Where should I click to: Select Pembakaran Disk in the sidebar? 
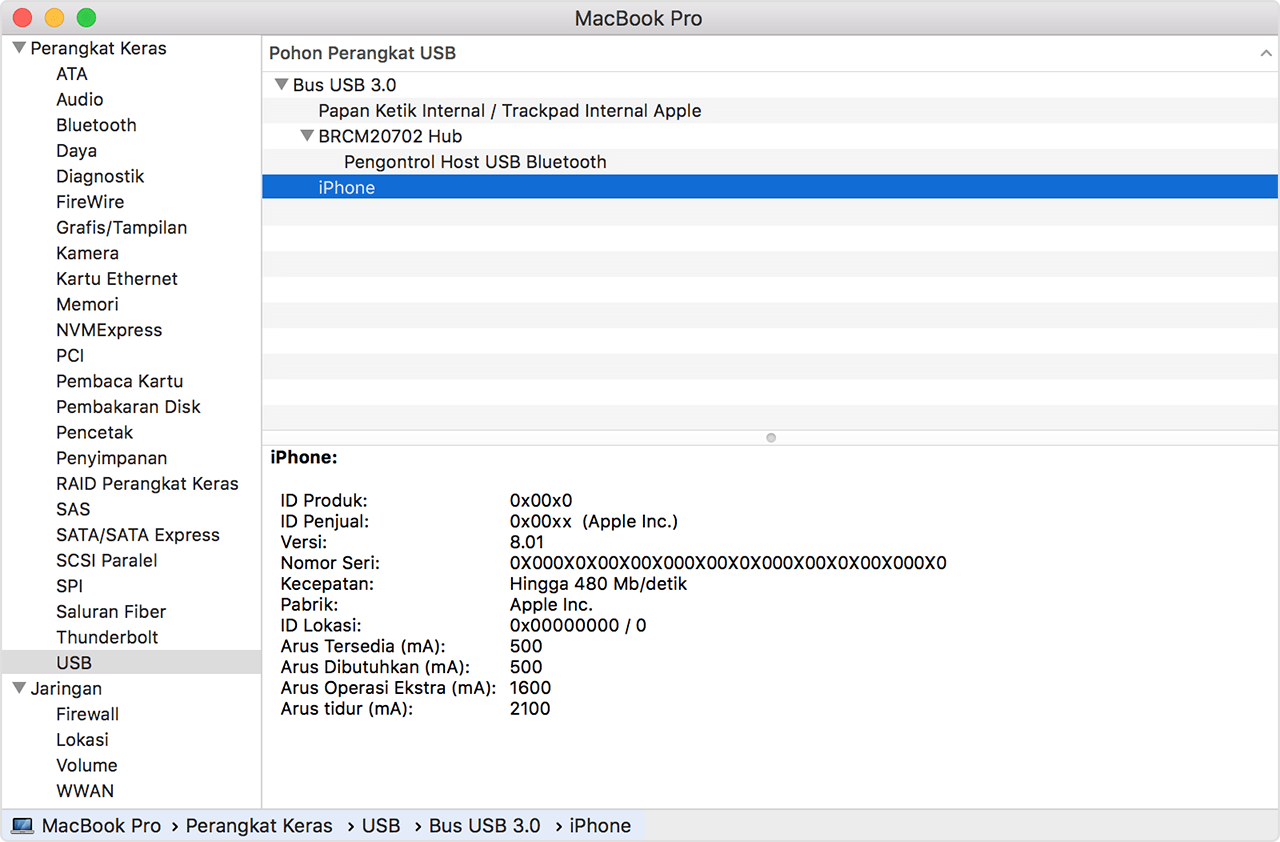click(128, 407)
